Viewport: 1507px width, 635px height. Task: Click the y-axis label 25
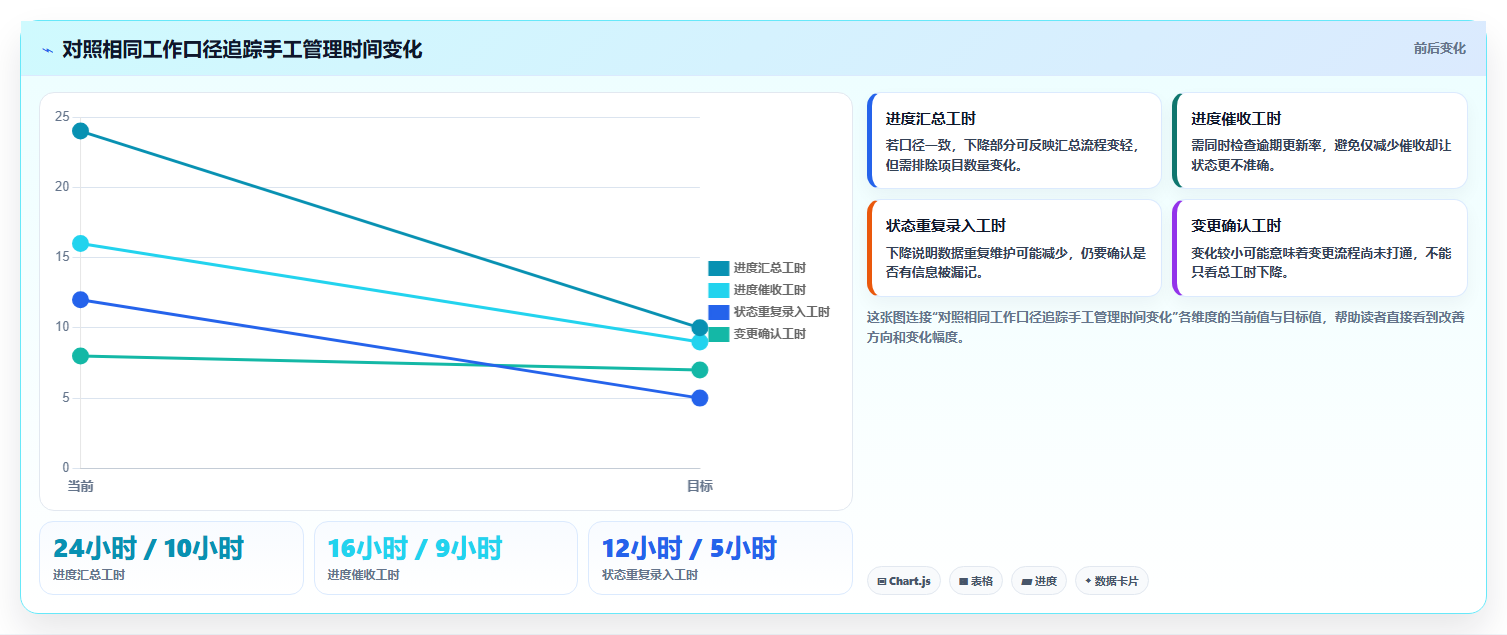[x=62, y=117]
